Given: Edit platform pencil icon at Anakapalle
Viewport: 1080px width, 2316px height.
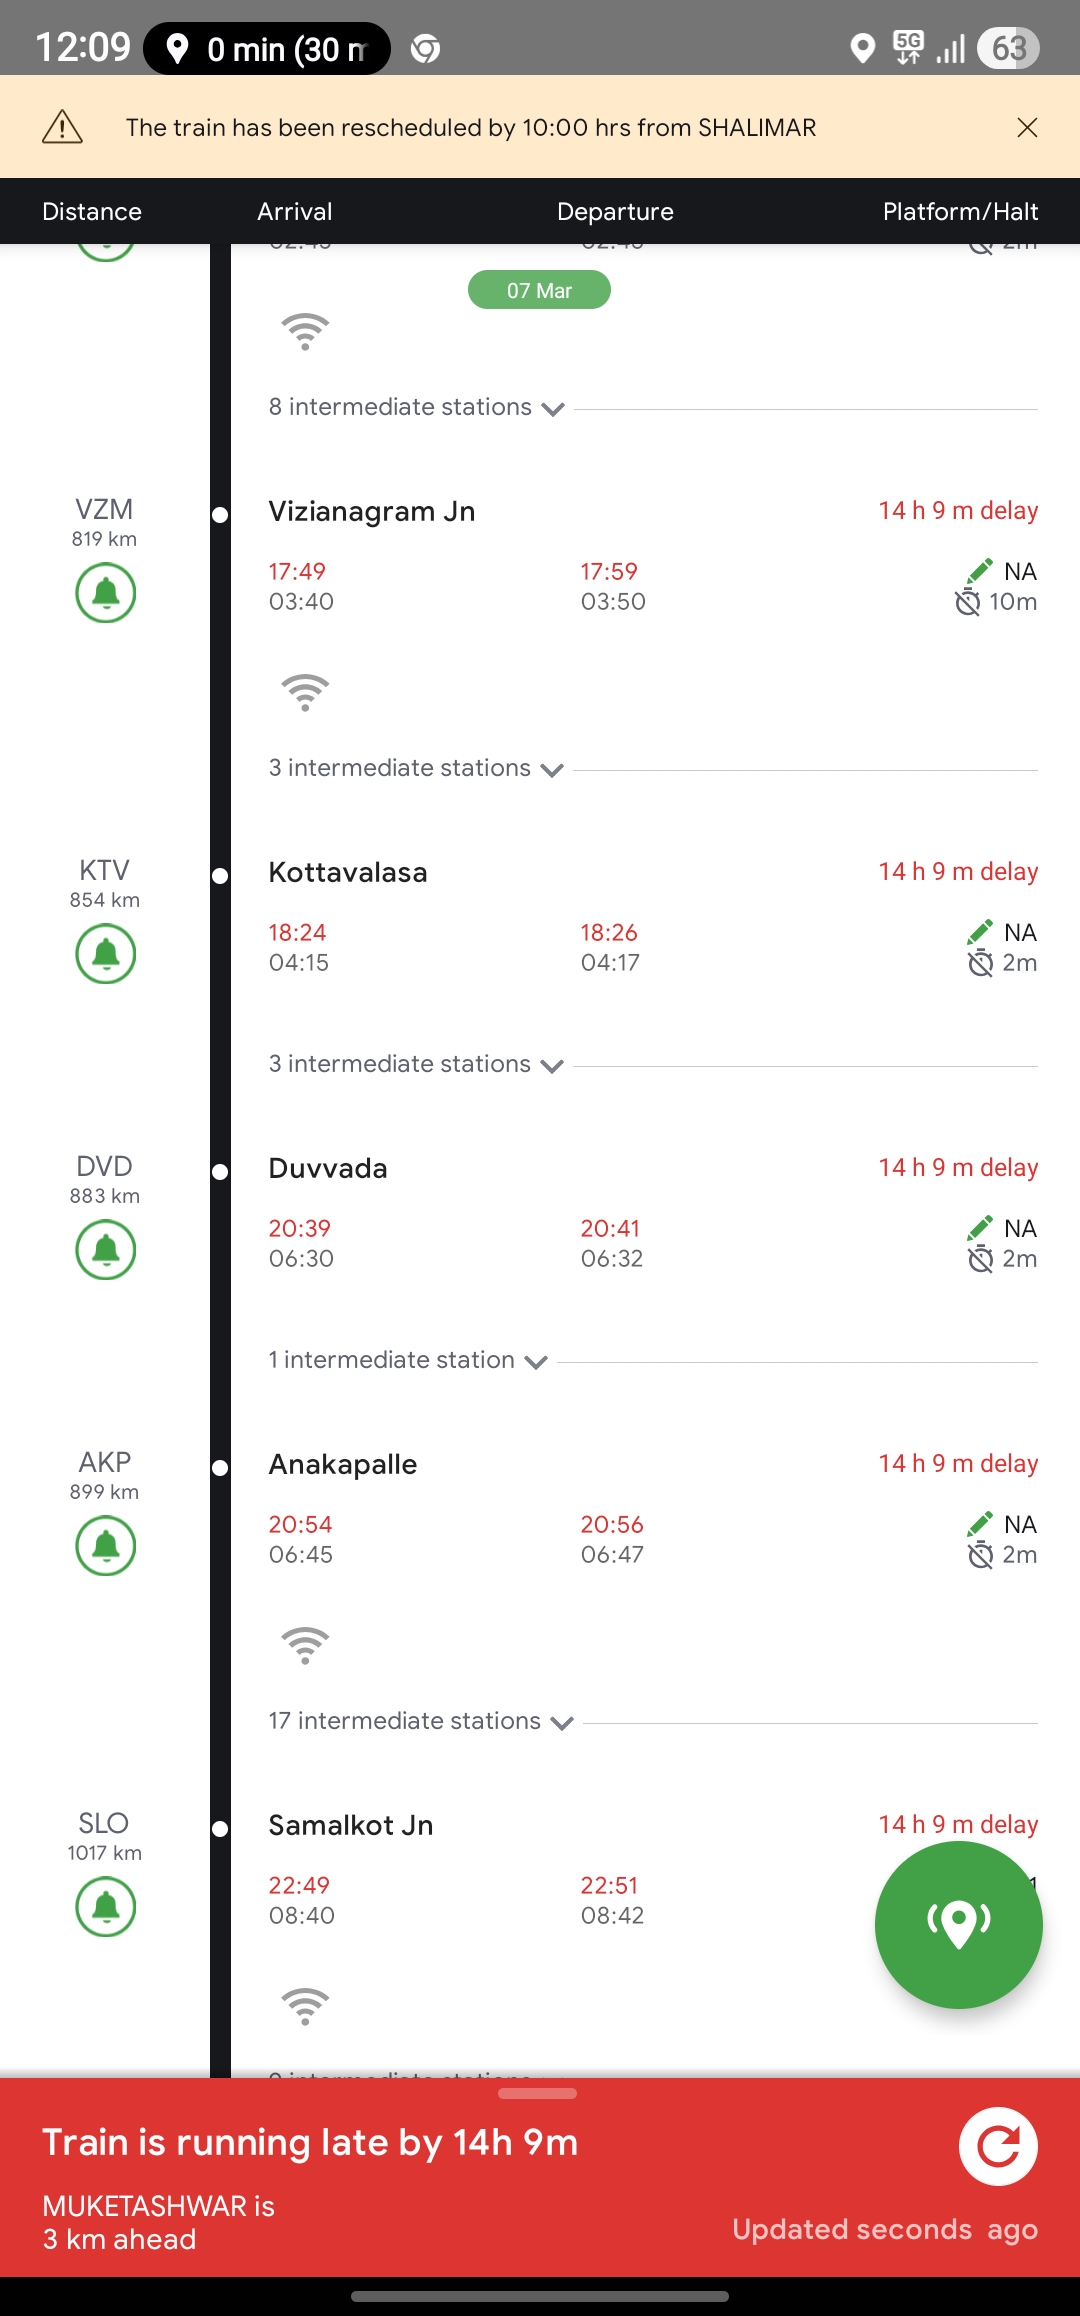Looking at the screenshot, I should 979,1524.
